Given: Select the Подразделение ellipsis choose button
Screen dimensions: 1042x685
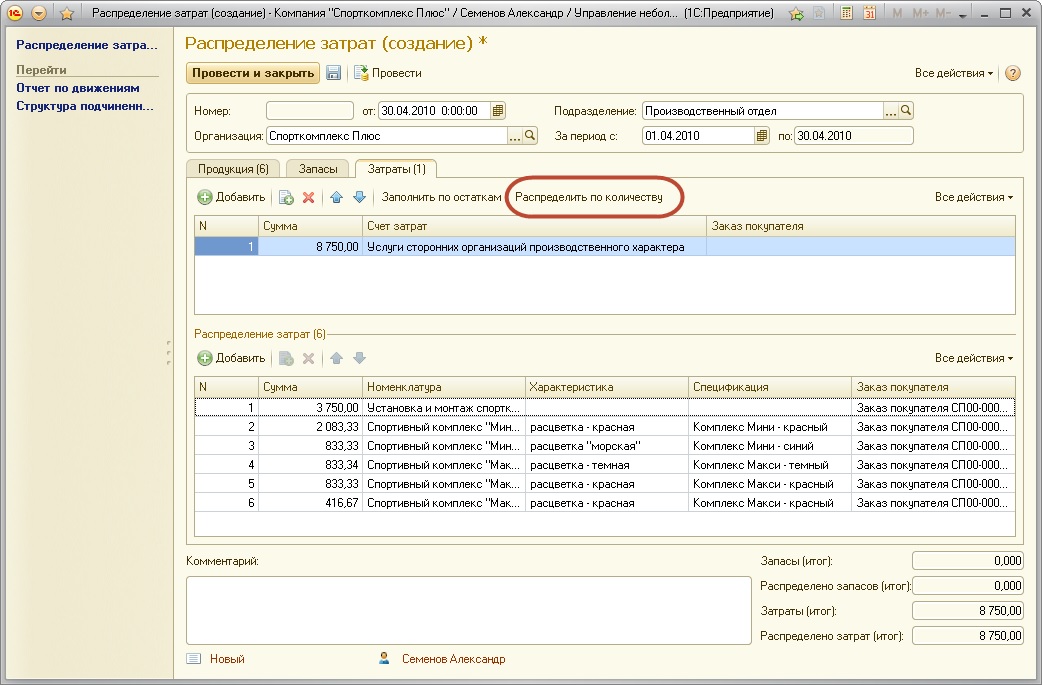Looking at the screenshot, I should pos(890,111).
